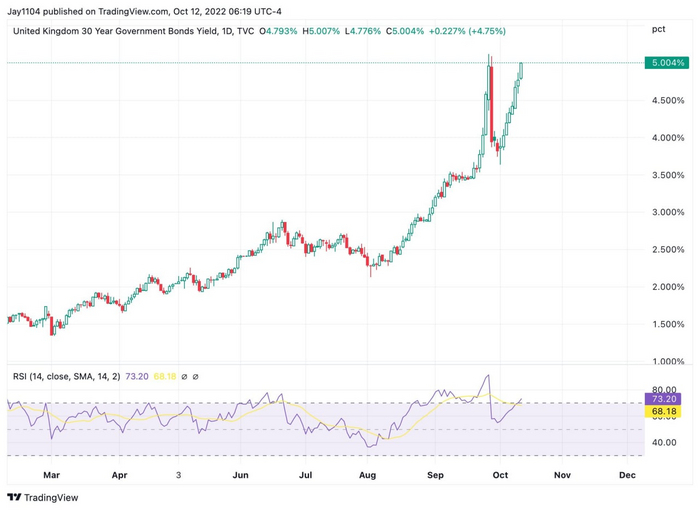
Task: Click the 'Nov' label on the time axis
Action: click(562, 475)
